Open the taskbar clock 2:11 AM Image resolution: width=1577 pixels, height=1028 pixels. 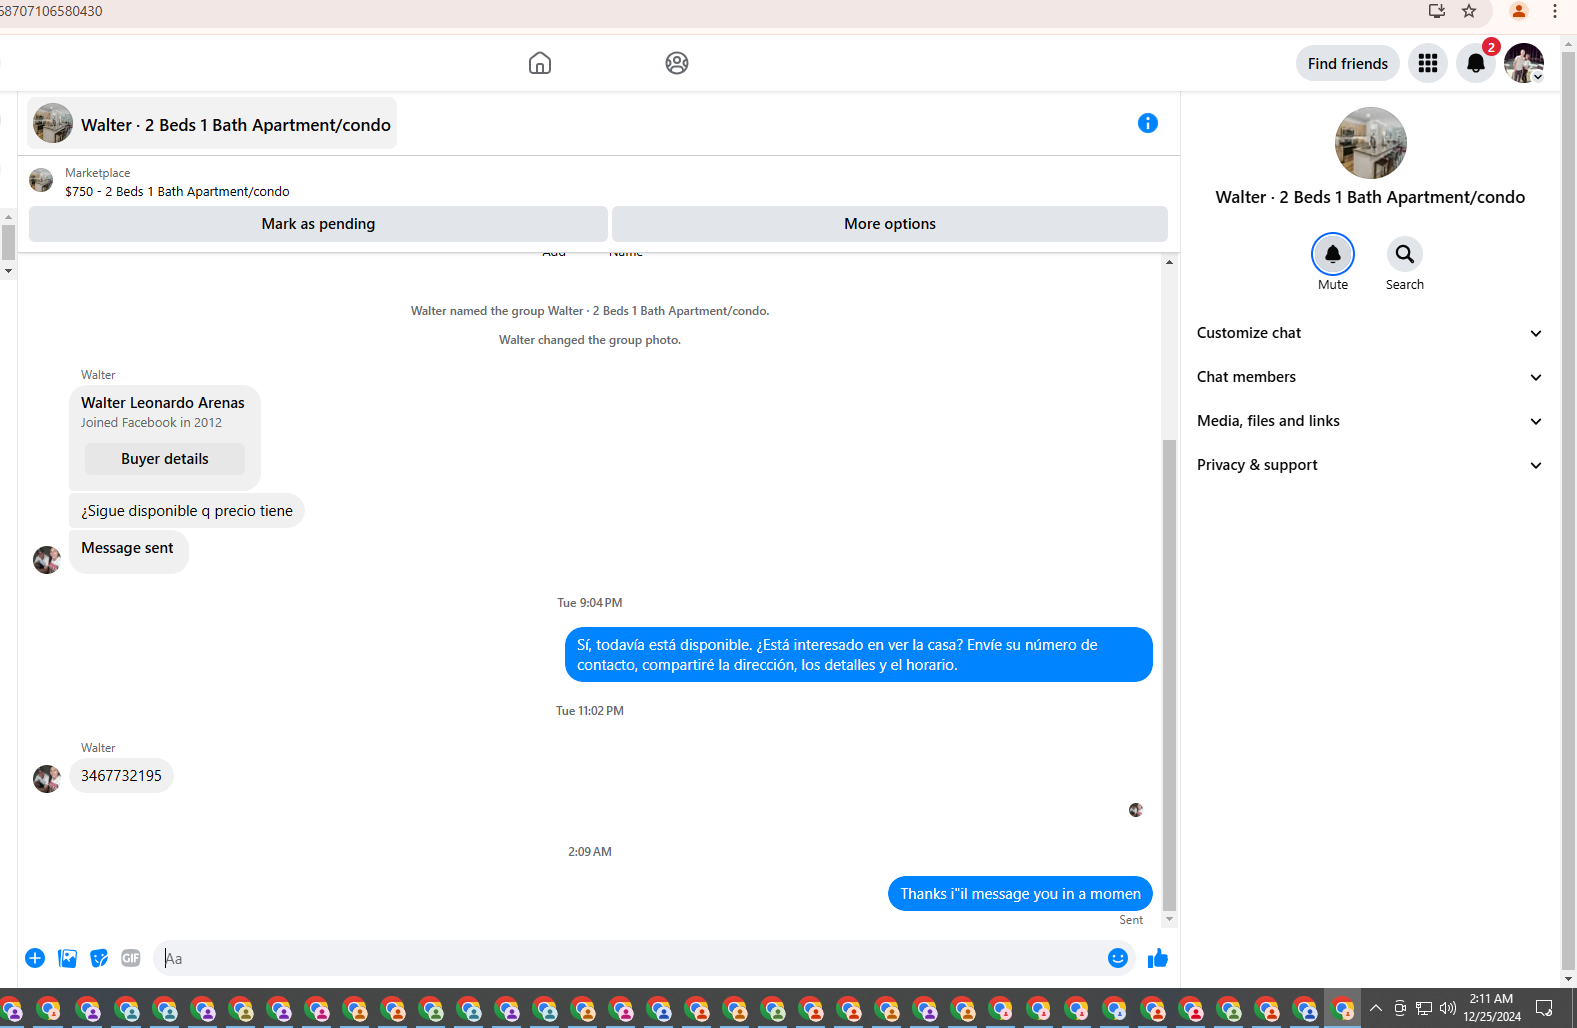[x=1491, y=1008]
